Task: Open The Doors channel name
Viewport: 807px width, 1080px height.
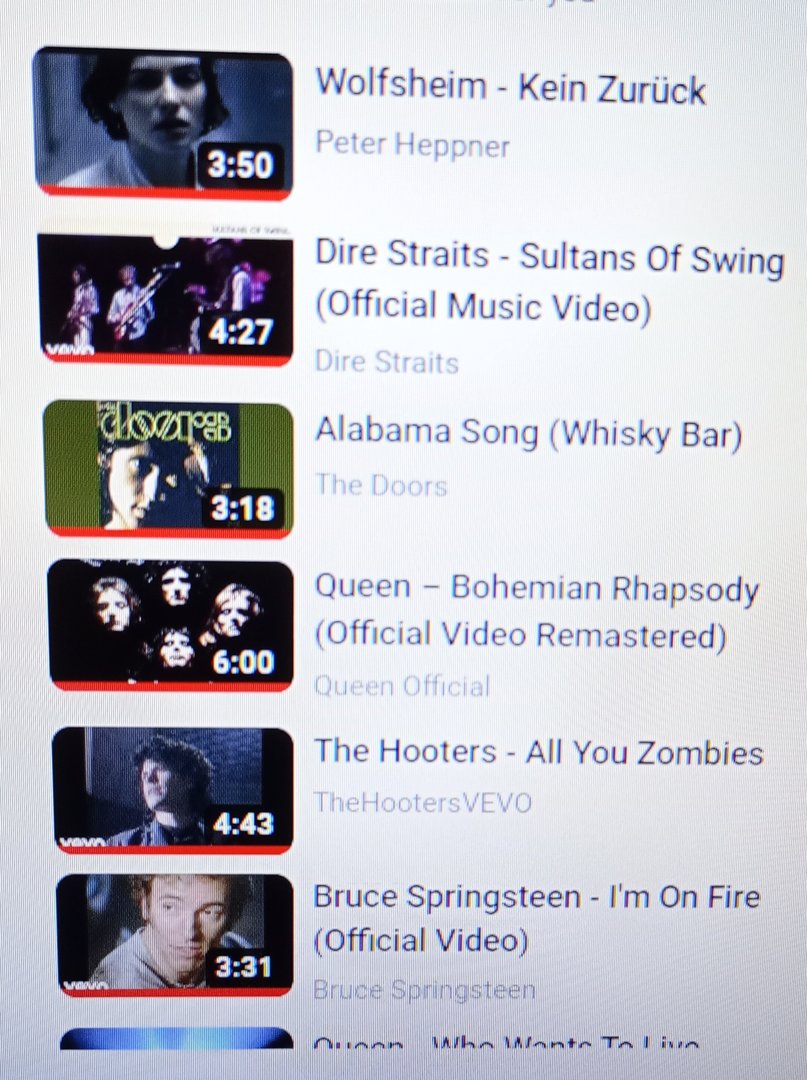Action: tap(381, 486)
